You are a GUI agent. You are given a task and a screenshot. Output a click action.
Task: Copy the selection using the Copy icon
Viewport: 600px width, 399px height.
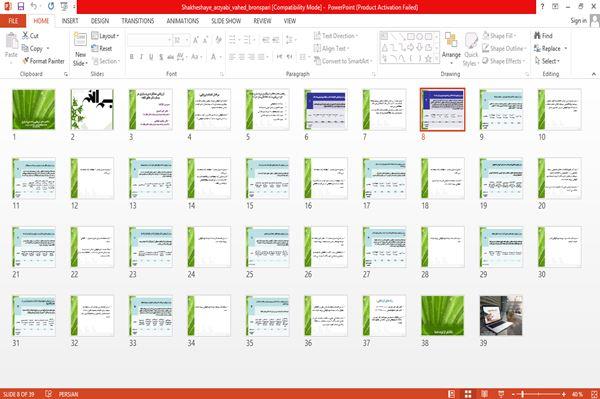tap(25, 48)
